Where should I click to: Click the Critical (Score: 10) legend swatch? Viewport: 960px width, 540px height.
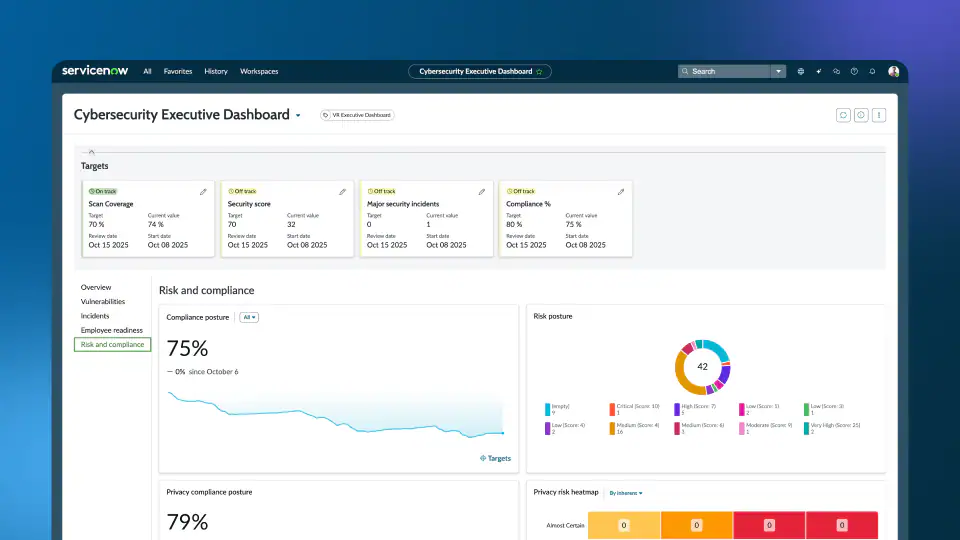click(x=612, y=410)
